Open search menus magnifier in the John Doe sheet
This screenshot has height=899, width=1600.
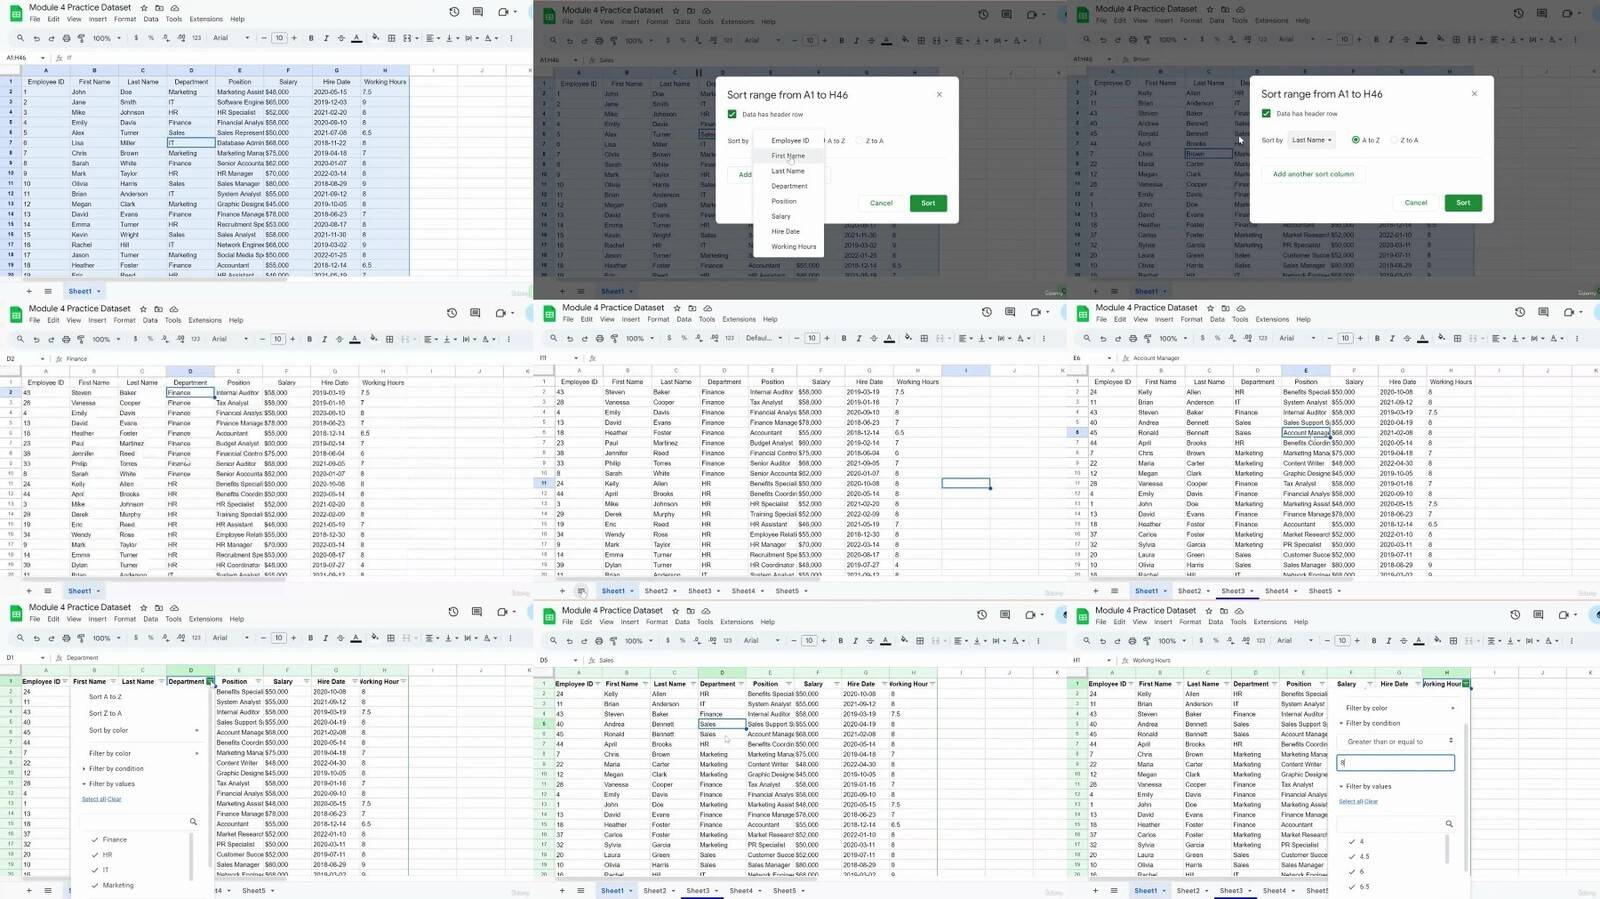tap(20, 38)
